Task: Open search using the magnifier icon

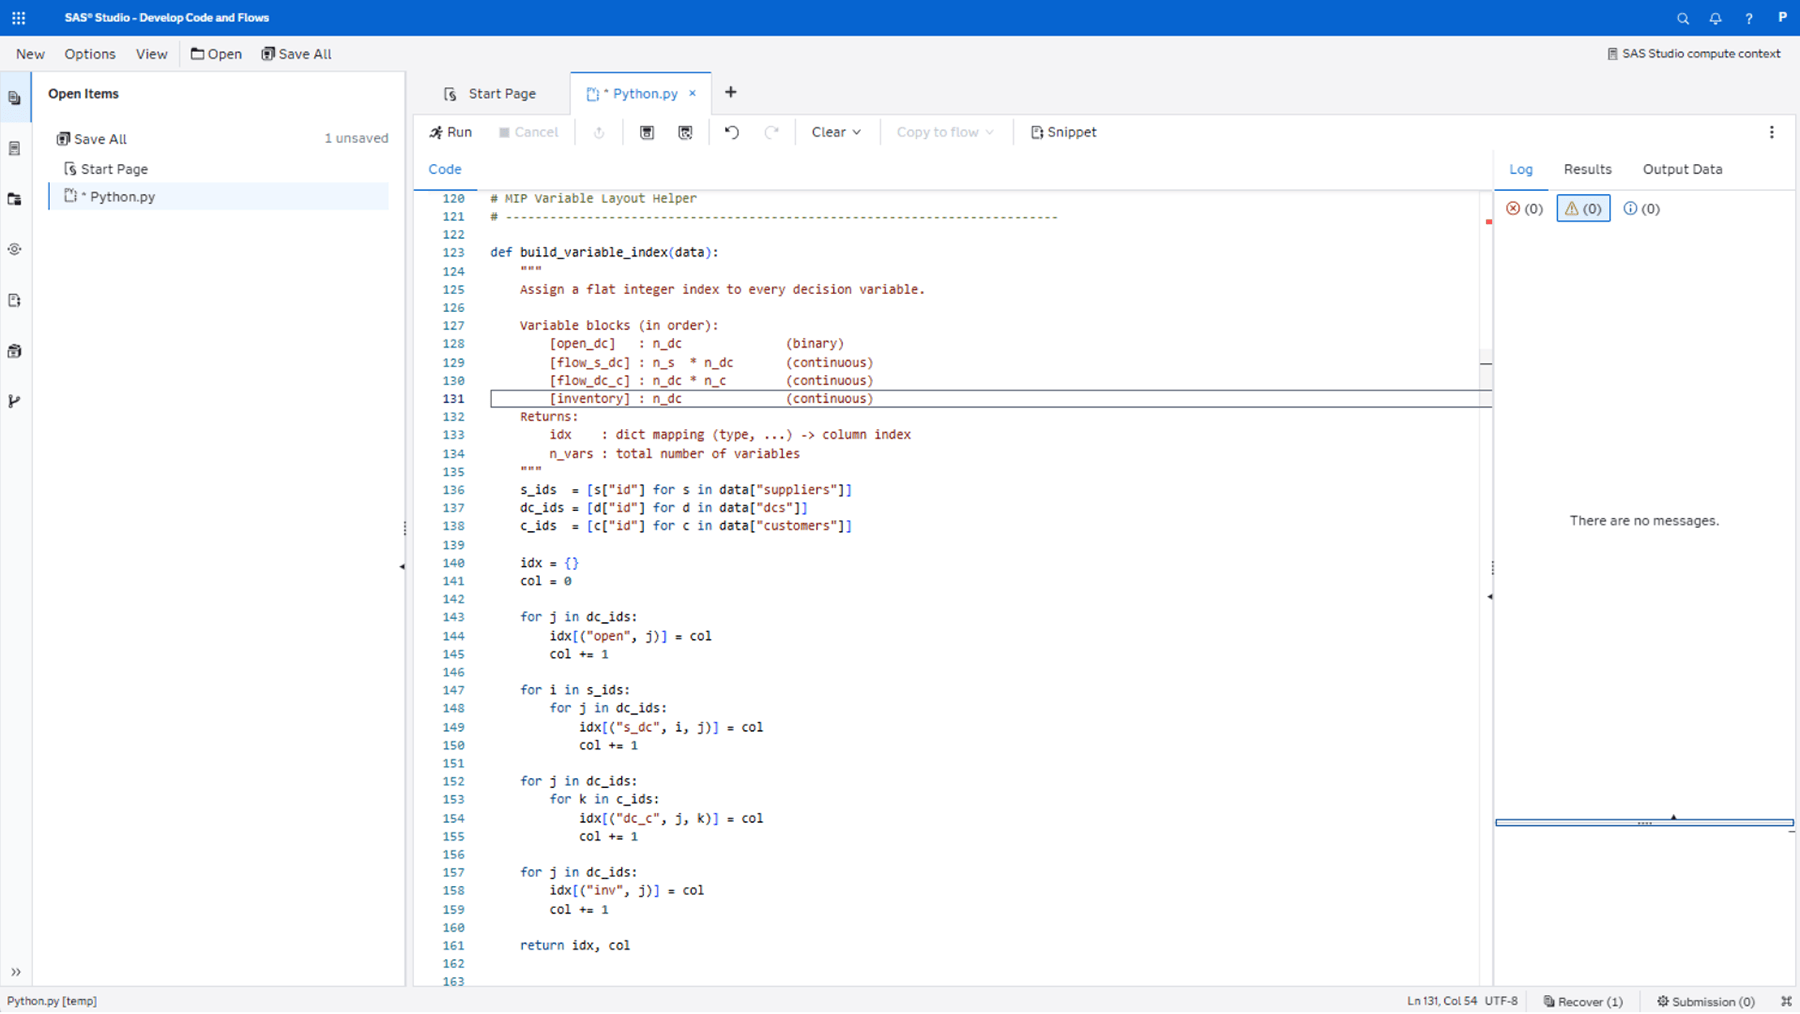Action: 1683,18
